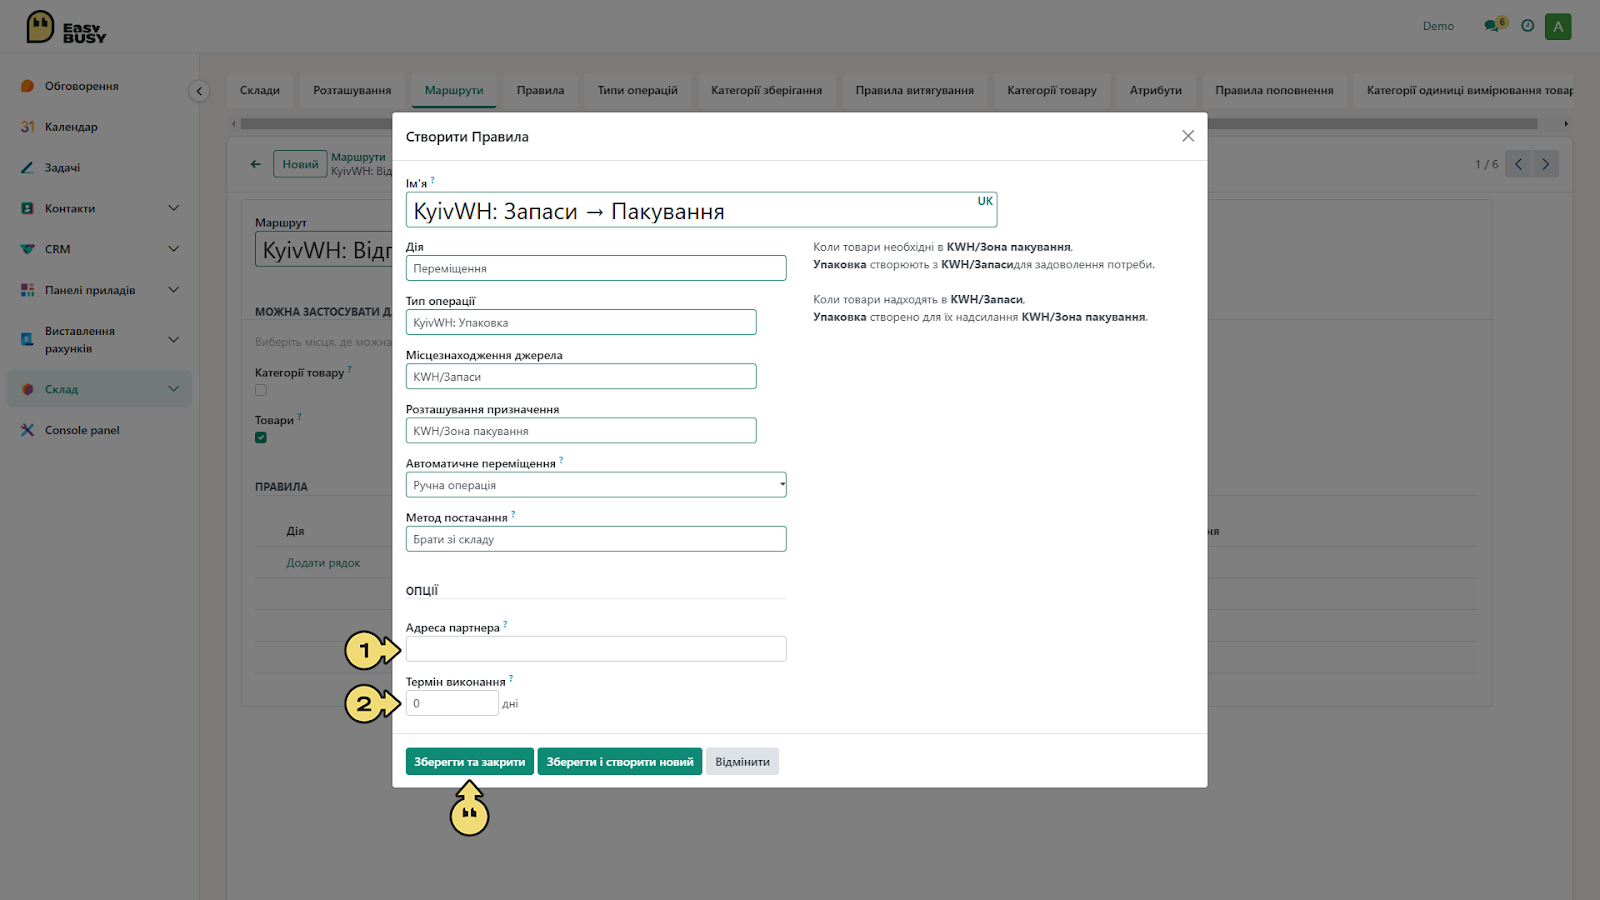1600x900 pixels.
Task: Open the clock activities icon
Action: 1527,26
